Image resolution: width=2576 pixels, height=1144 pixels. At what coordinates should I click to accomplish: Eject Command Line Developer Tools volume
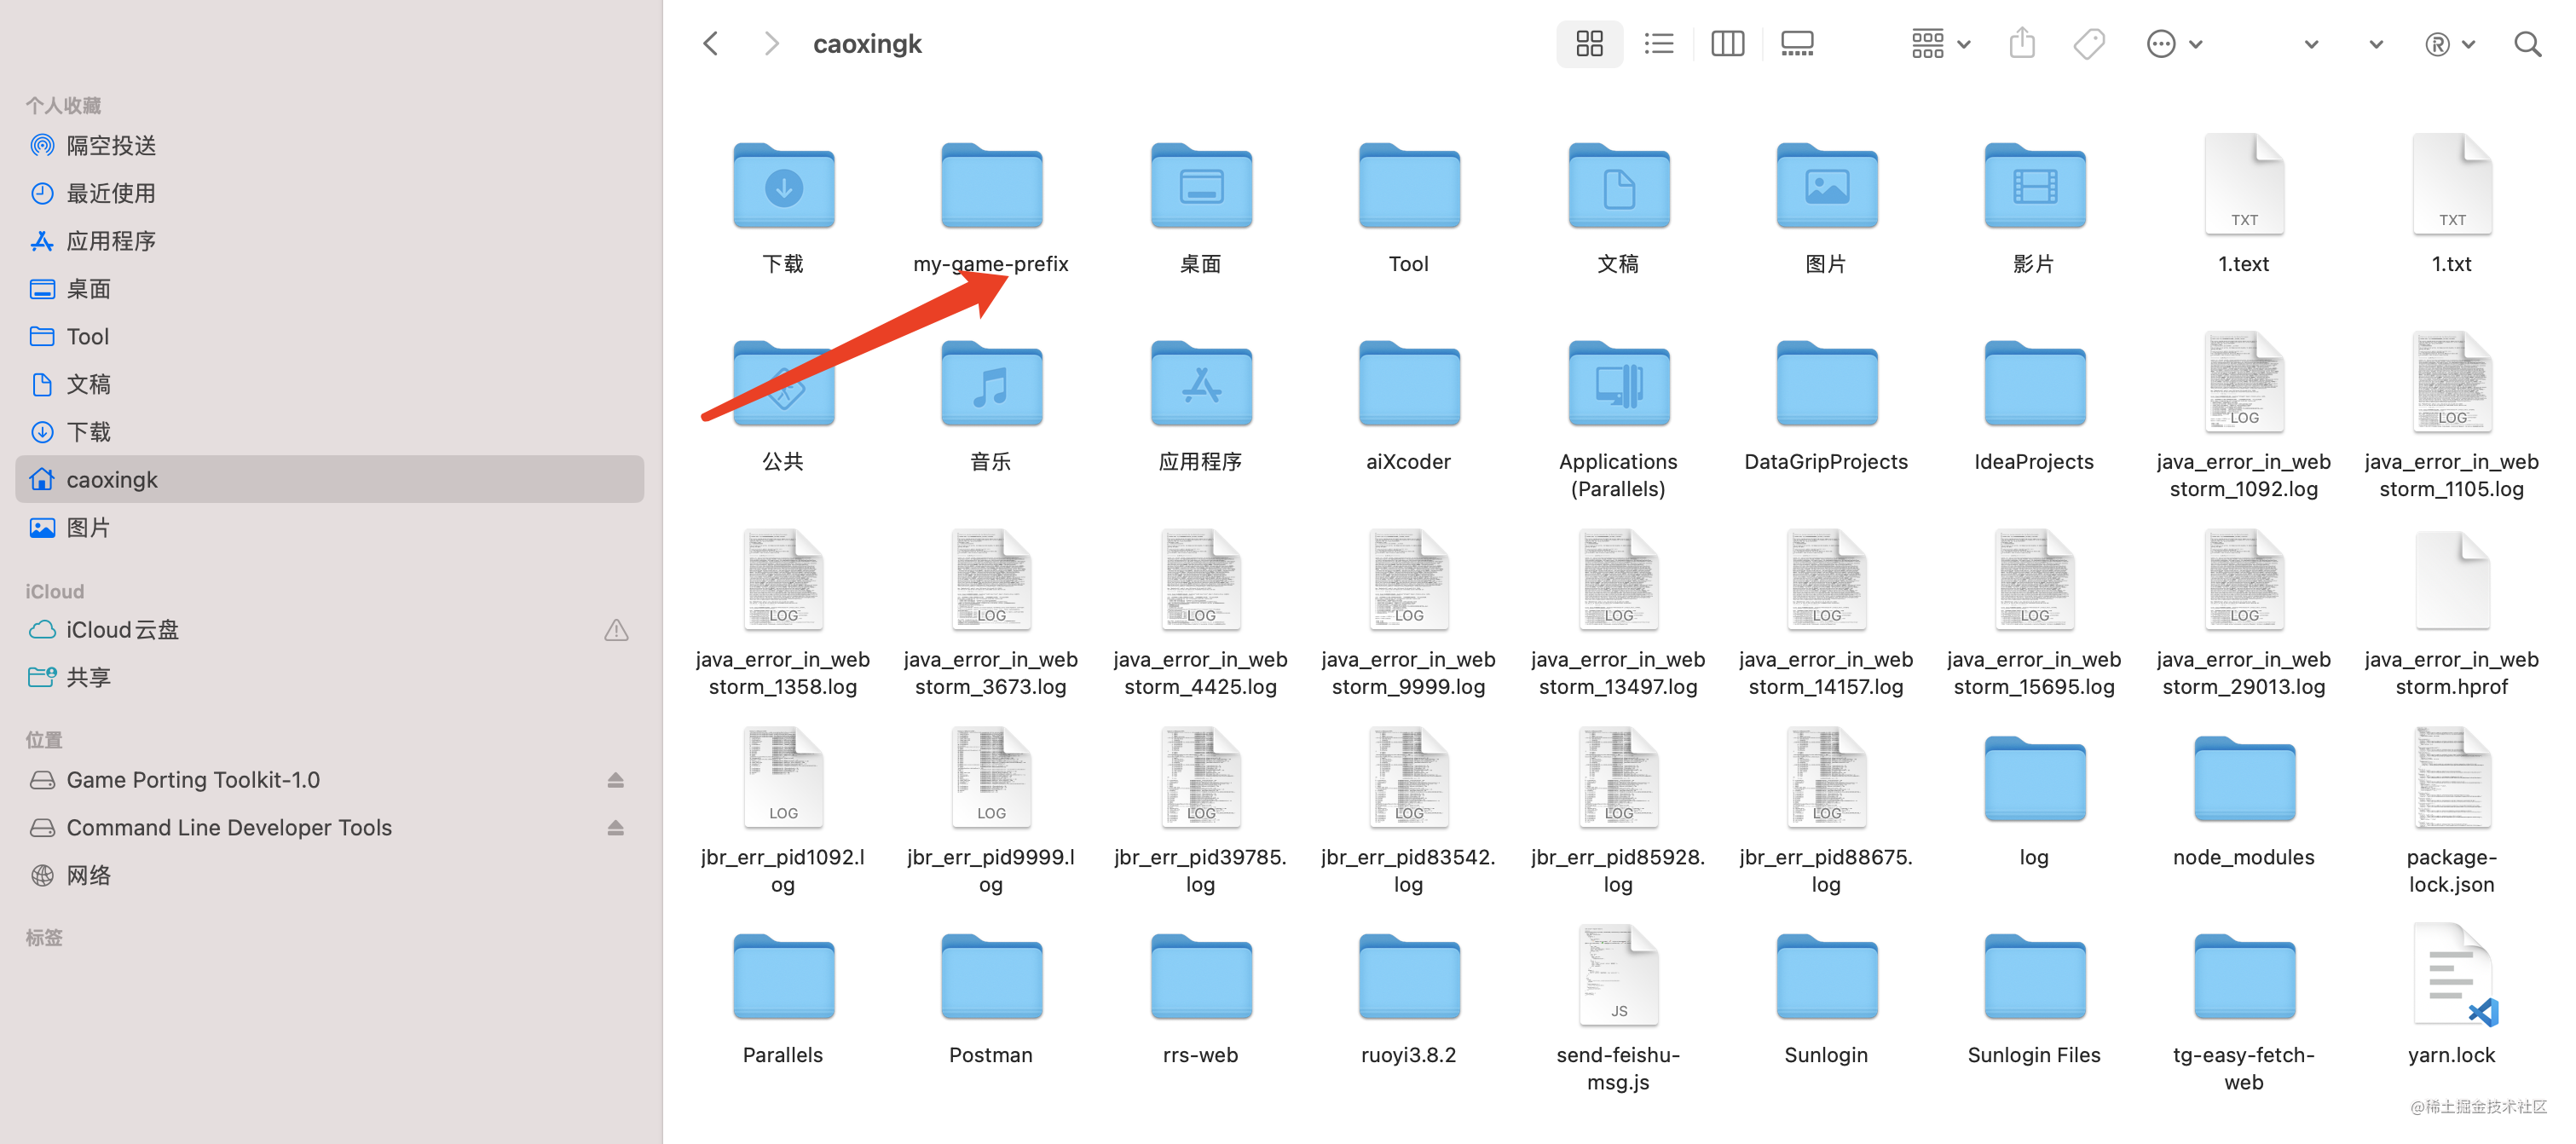[x=615, y=828]
